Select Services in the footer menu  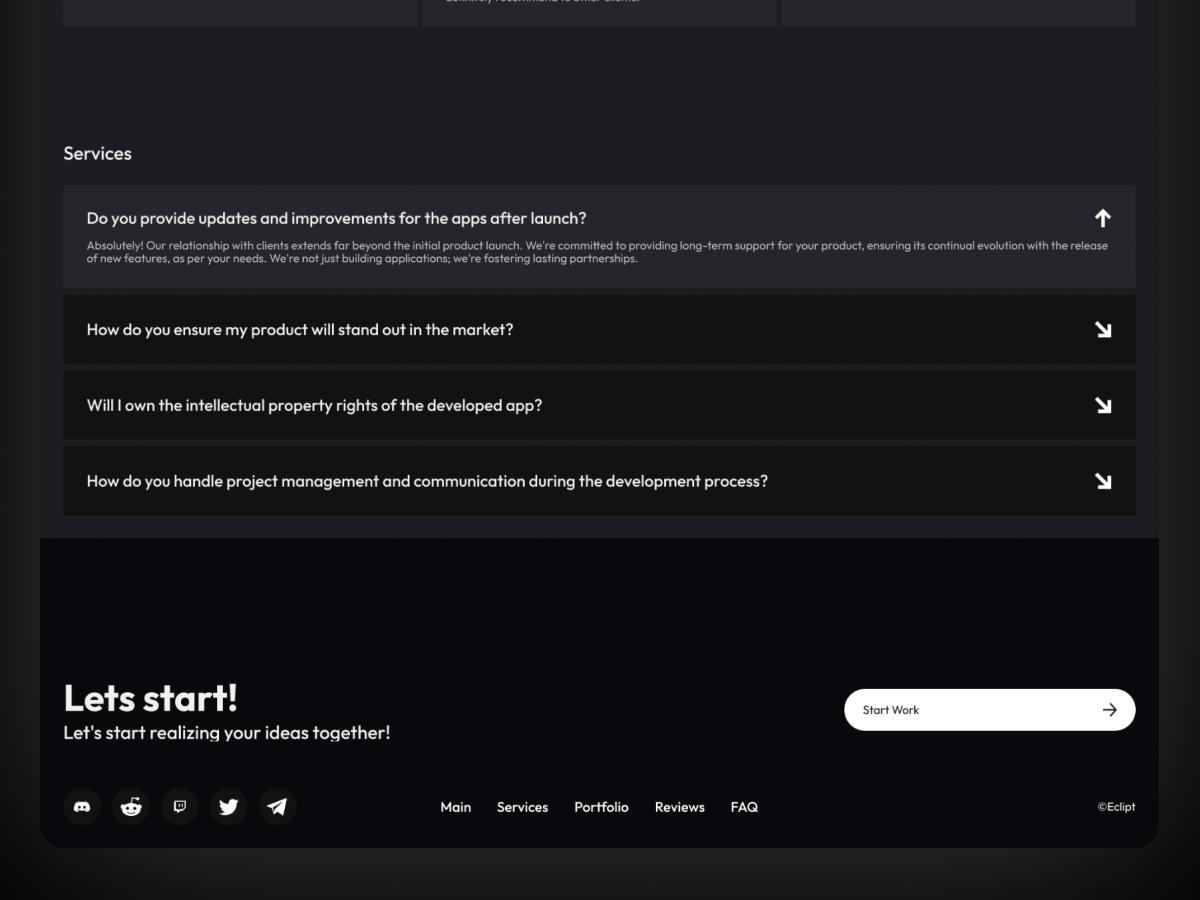522,807
